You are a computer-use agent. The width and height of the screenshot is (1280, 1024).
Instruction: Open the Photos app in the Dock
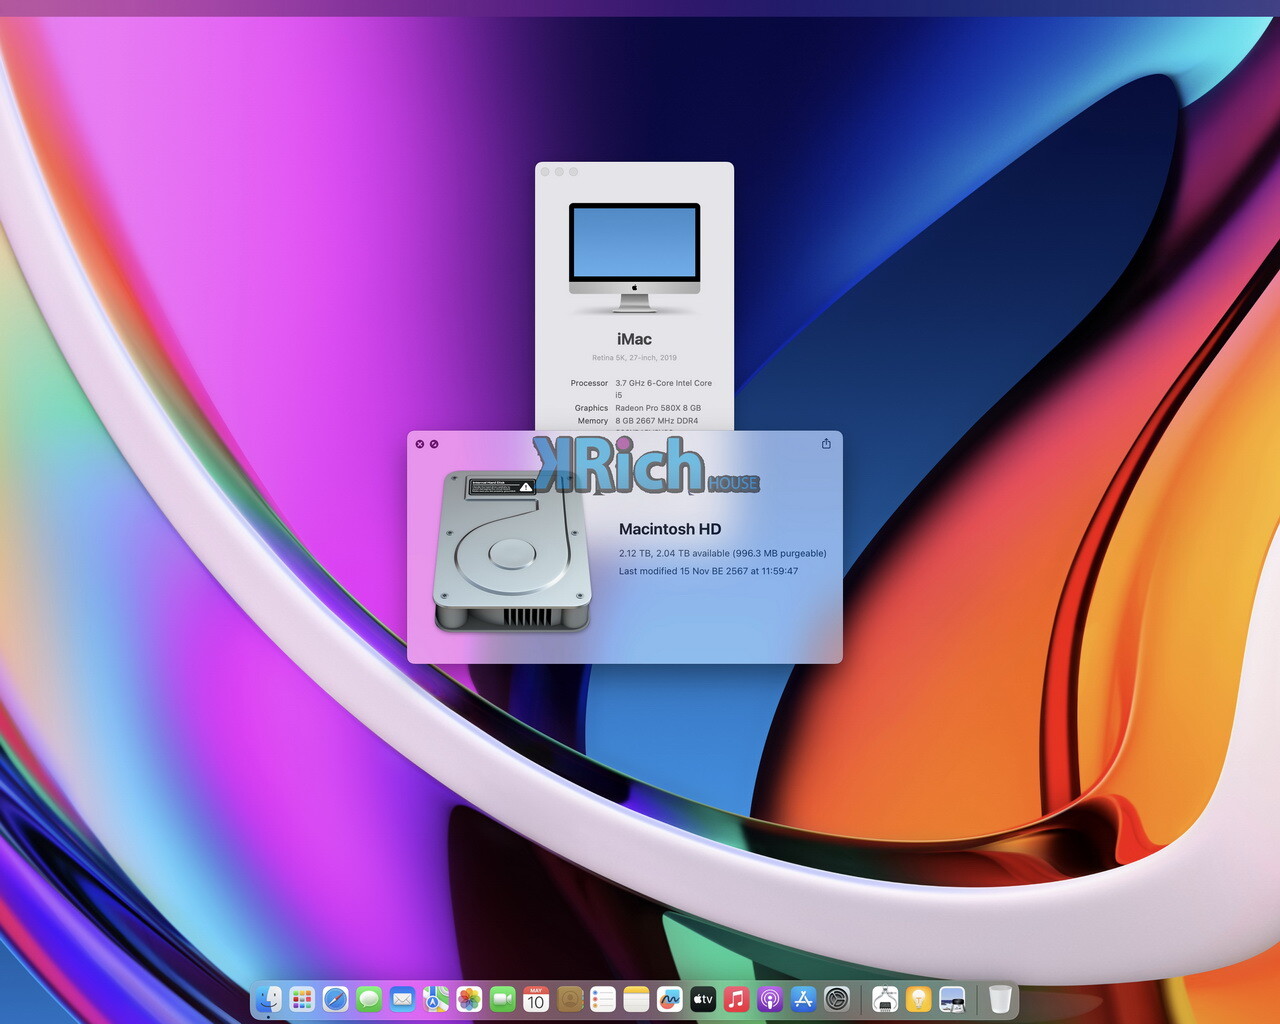point(469,998)
